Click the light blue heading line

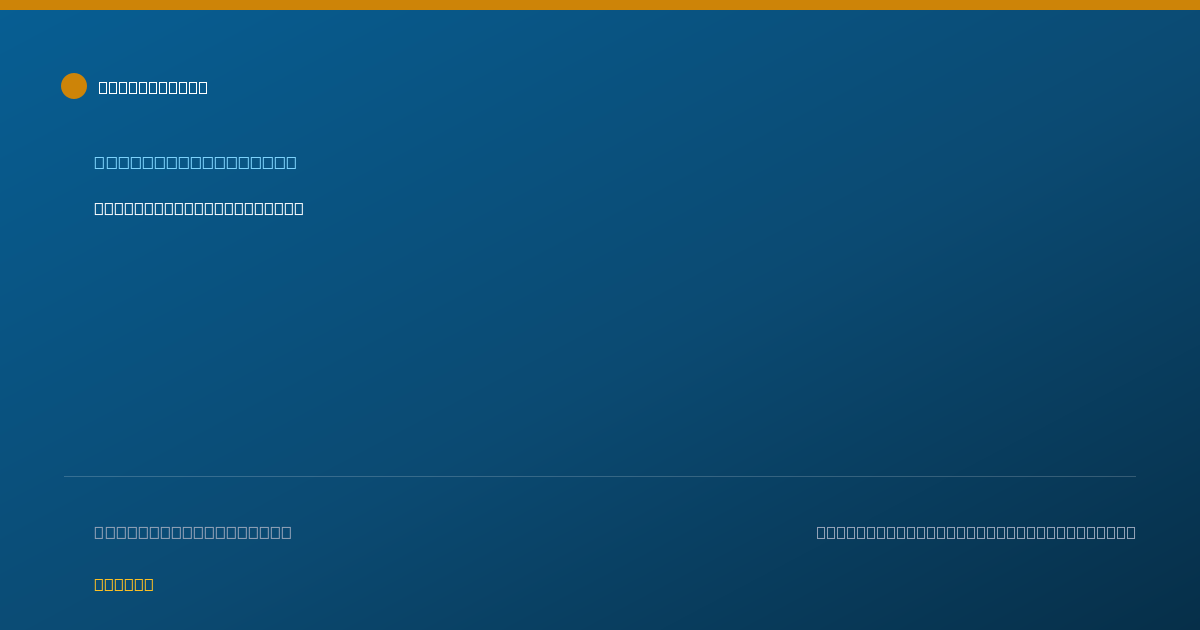(195, 162)
